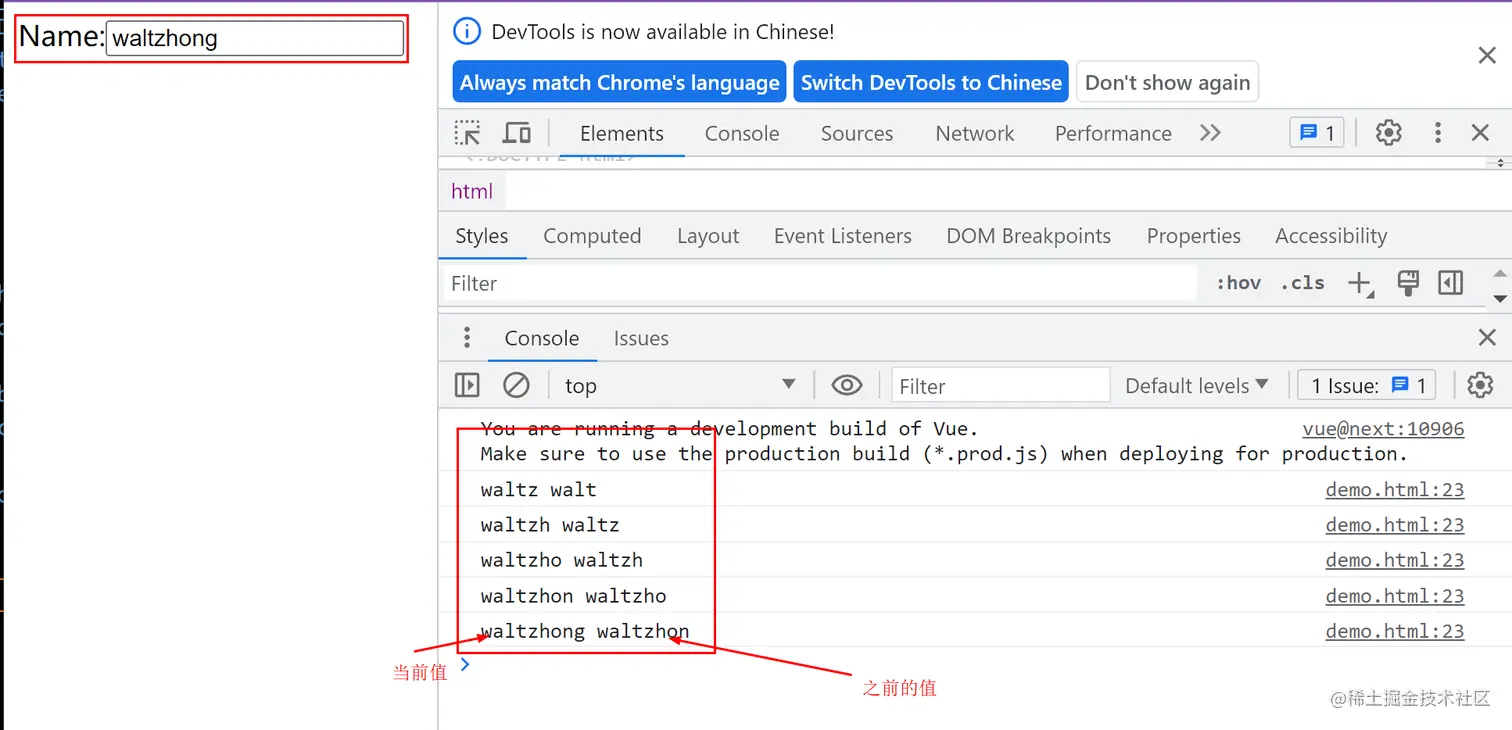Open the DOM Breakpoints pane tab
1512x730 pixels.
(1029, 236)
